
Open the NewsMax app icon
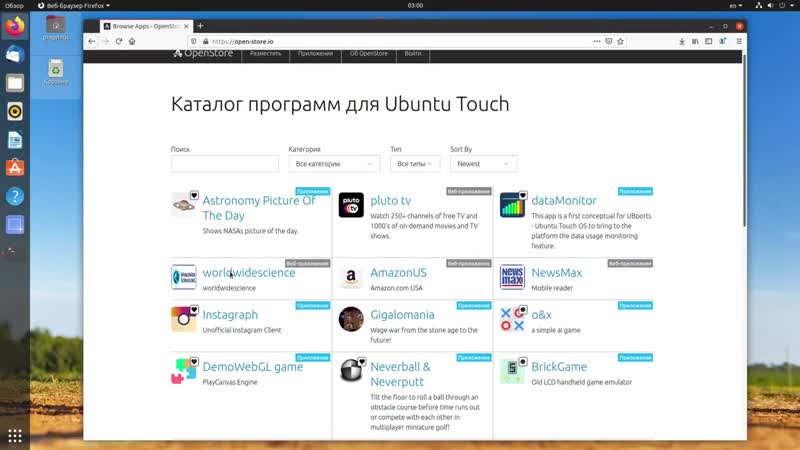point(512,277)
